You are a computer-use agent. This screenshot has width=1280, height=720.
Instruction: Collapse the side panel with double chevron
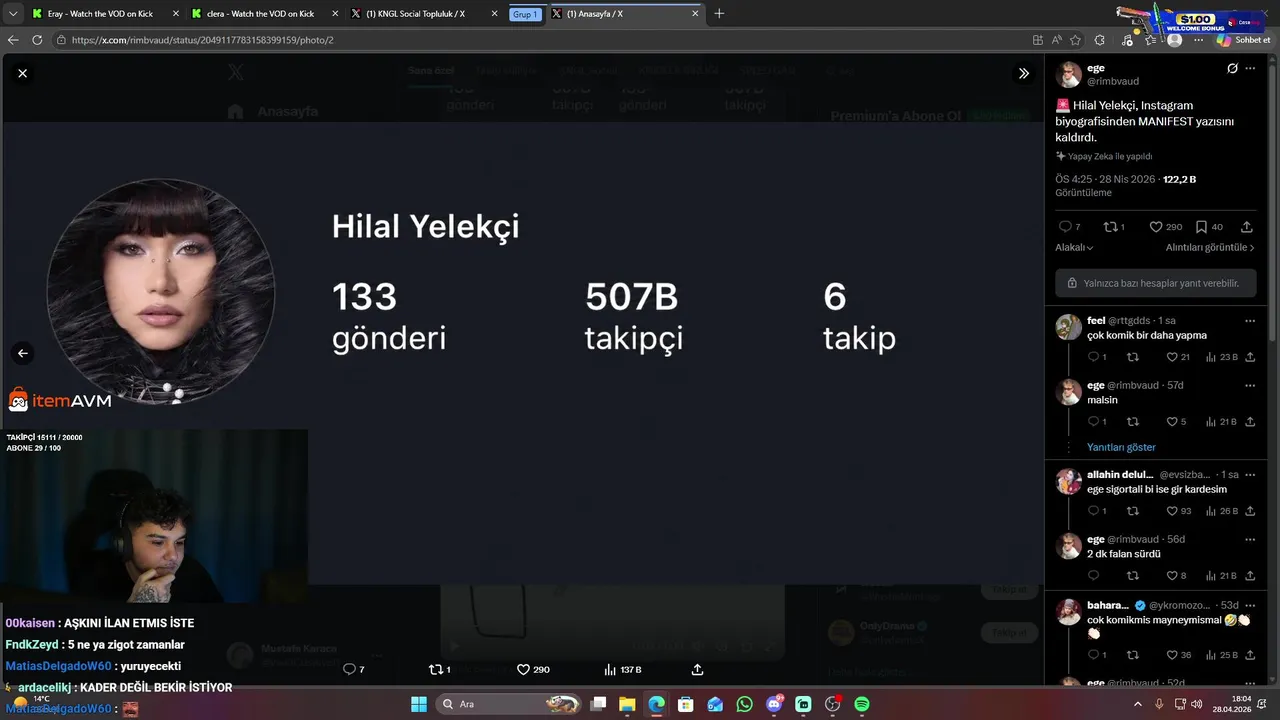coord(1024,73)
